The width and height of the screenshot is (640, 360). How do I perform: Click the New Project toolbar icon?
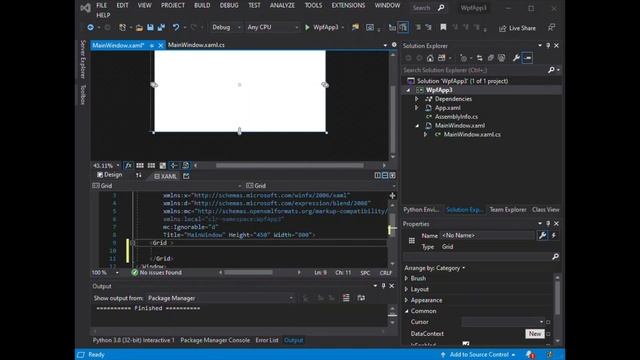pos(122,27)
